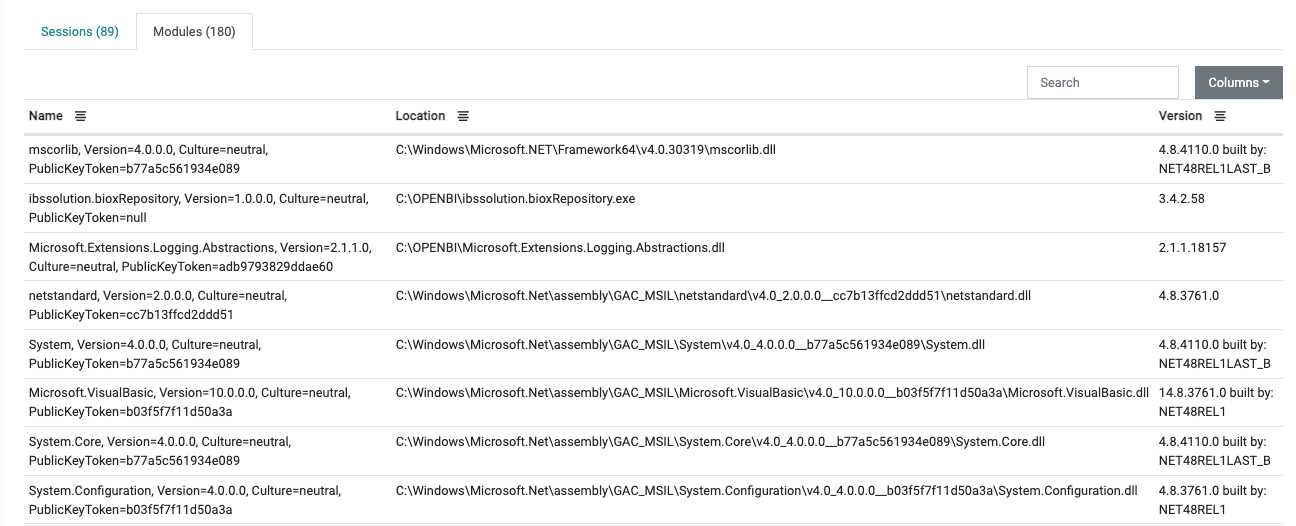Select the System.Core module row
This screenshot has width=1296, height=526.
pyautogui.click(x=160, y=450)
